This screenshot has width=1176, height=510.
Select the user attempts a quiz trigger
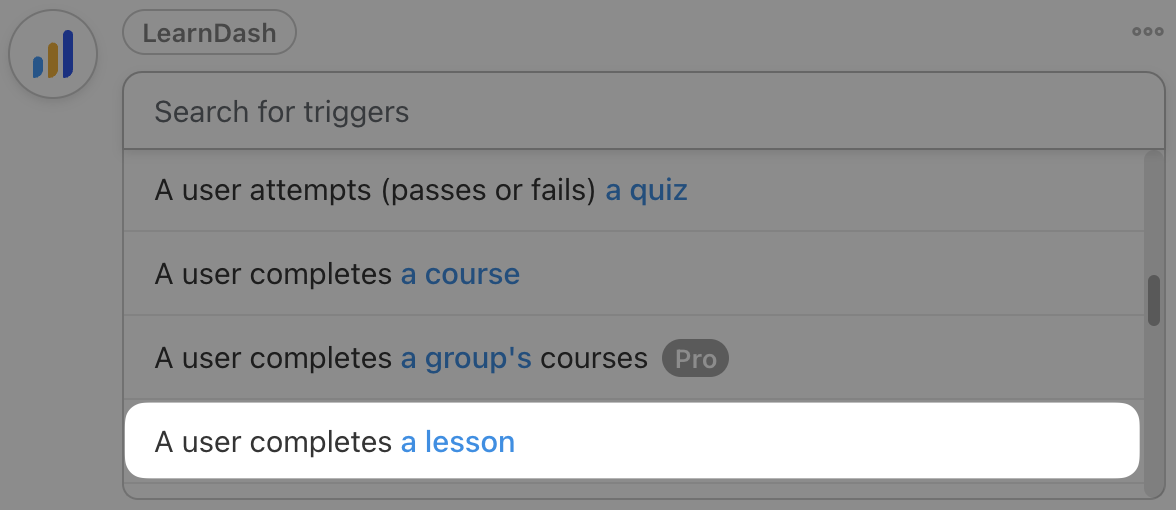point(420,190)
